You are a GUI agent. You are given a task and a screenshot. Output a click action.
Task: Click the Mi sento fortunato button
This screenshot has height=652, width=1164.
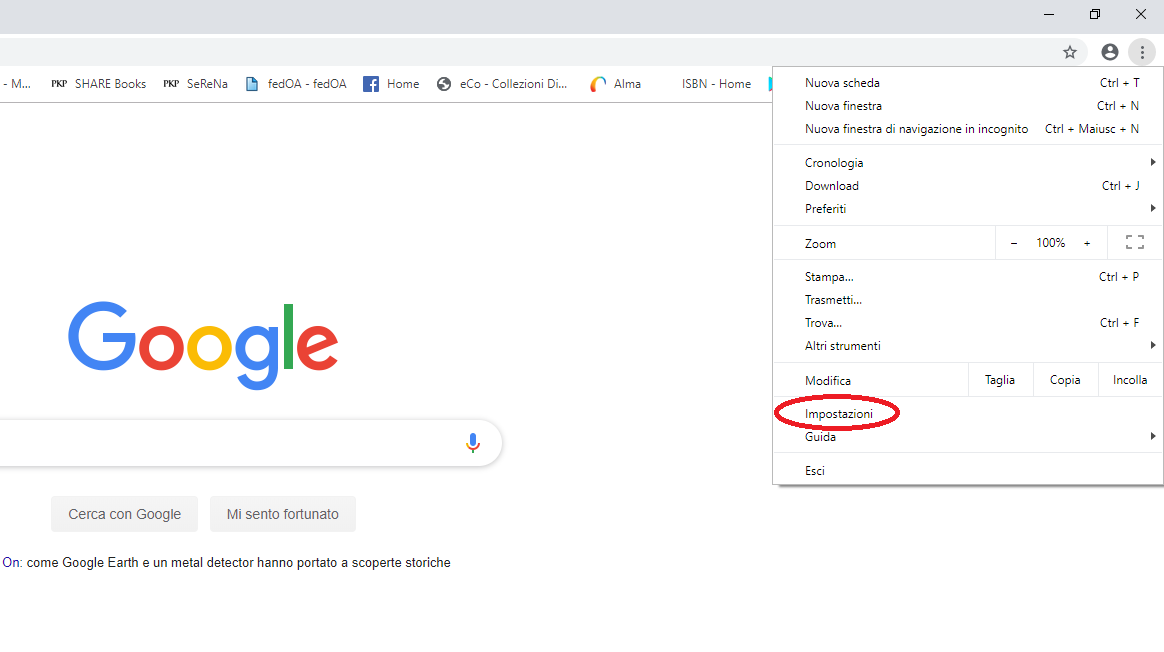click(x=283, y=514)
